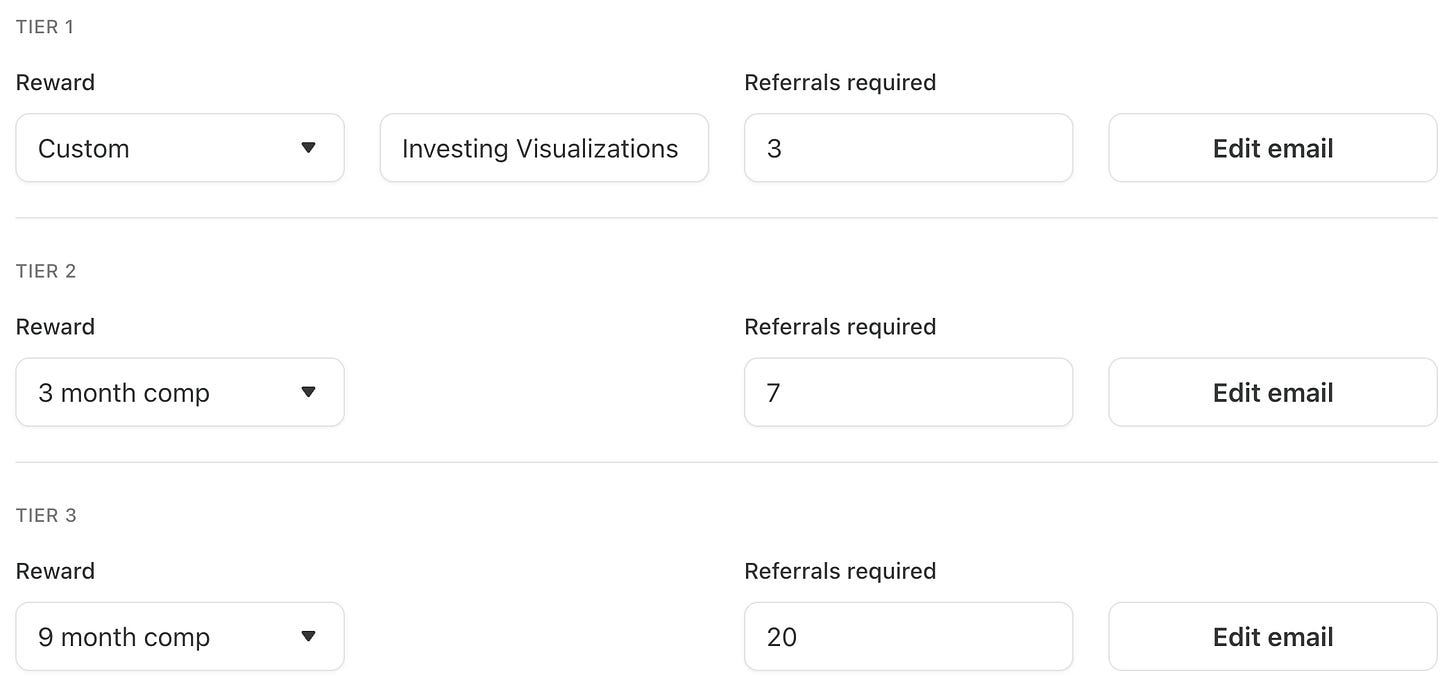Click the TIER 3 section heading
The image size is (1456, 687).
(x=46, y=515)
